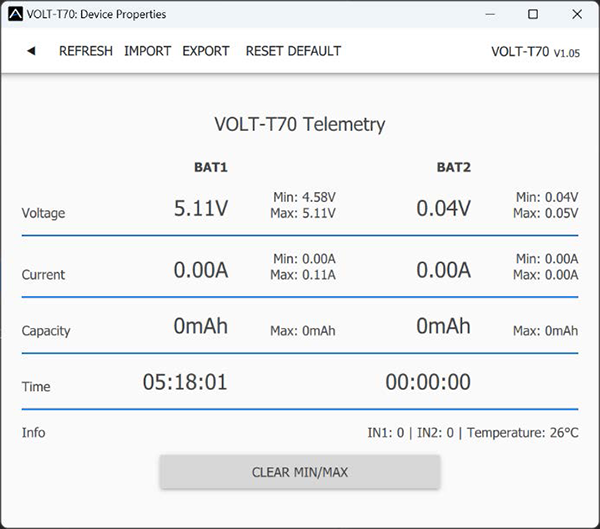Screen dimensions: 600x529
Task: Click the Time row label
Action: click(x=36, y=387)
